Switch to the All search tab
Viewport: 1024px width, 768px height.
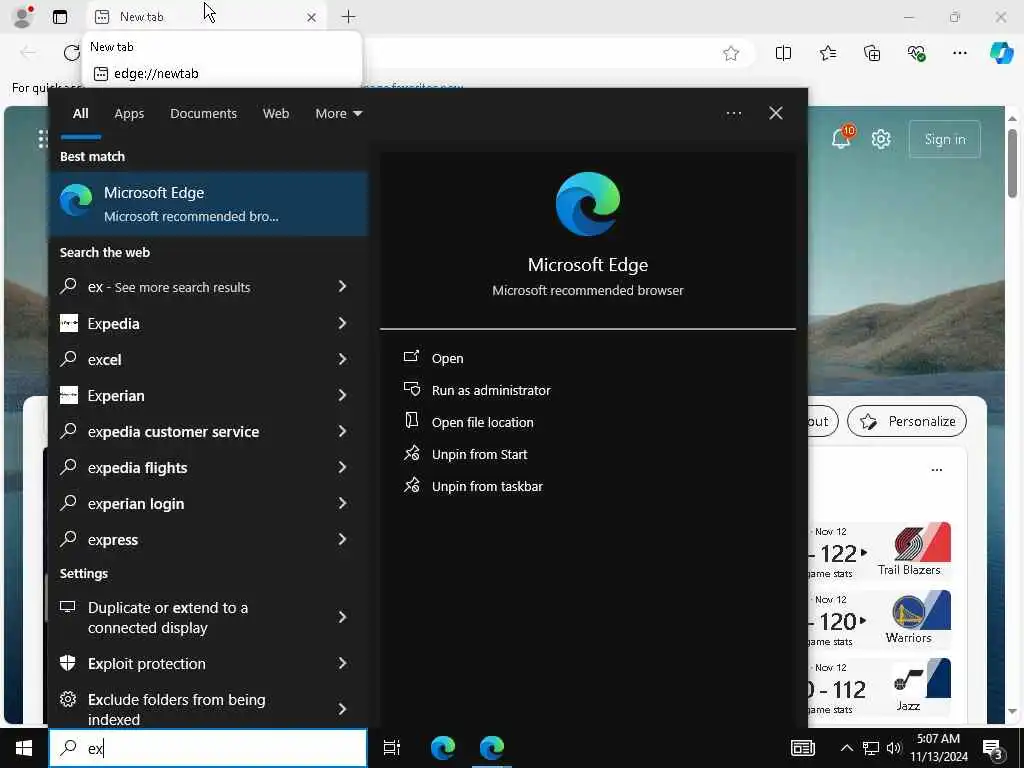[80, 114]
